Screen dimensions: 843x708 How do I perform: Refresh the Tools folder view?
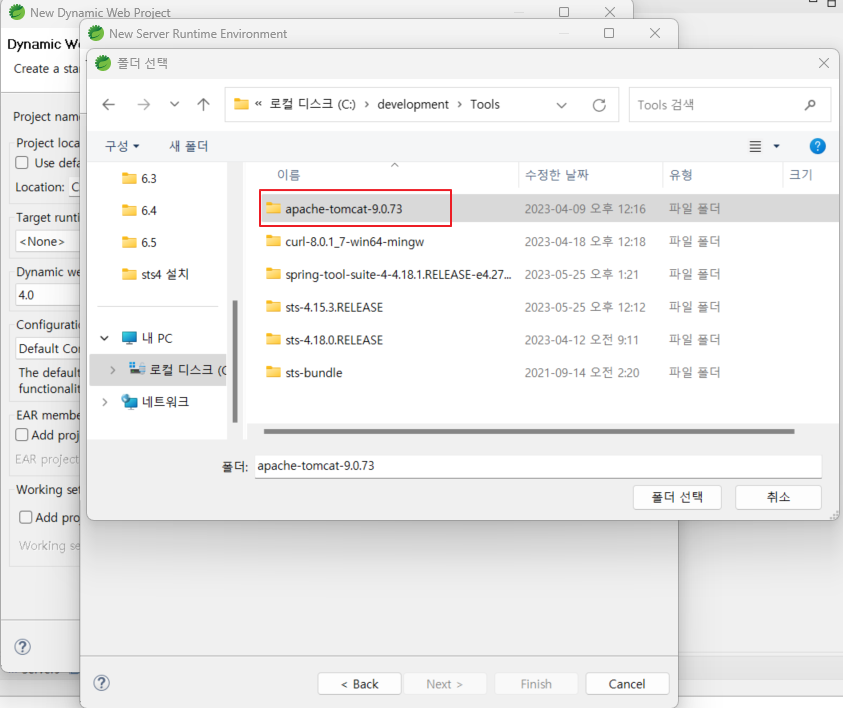(599, 105)
